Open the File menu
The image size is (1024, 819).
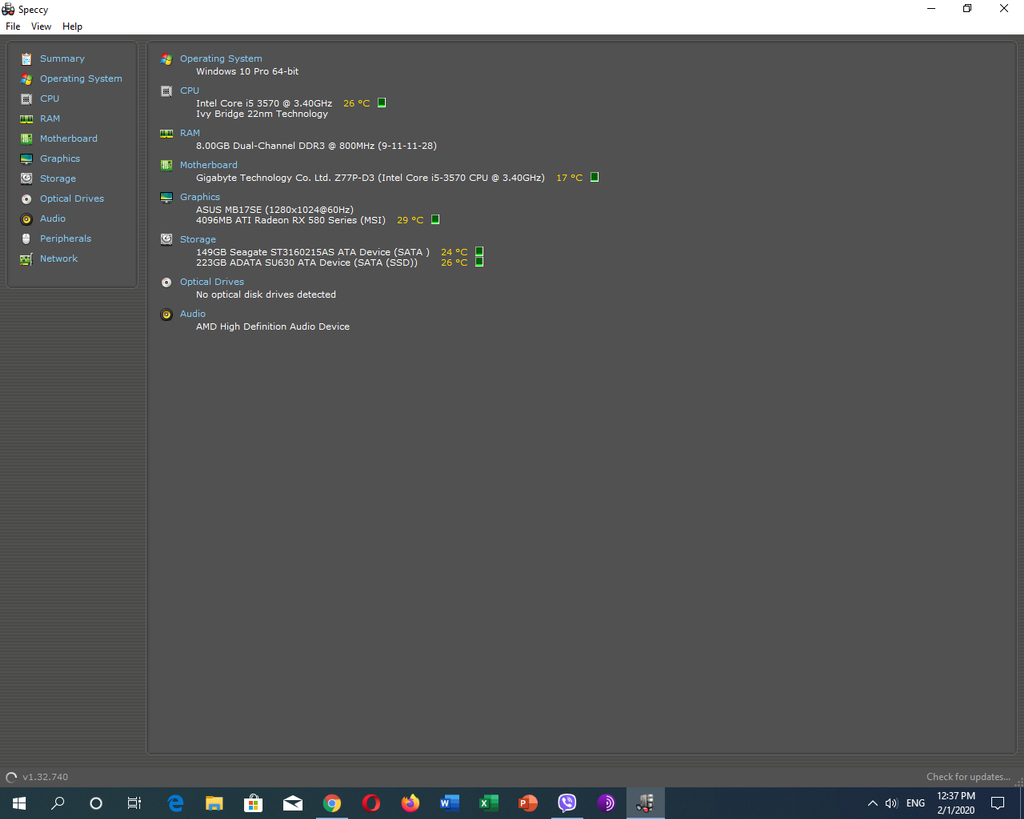coord(13,26)
